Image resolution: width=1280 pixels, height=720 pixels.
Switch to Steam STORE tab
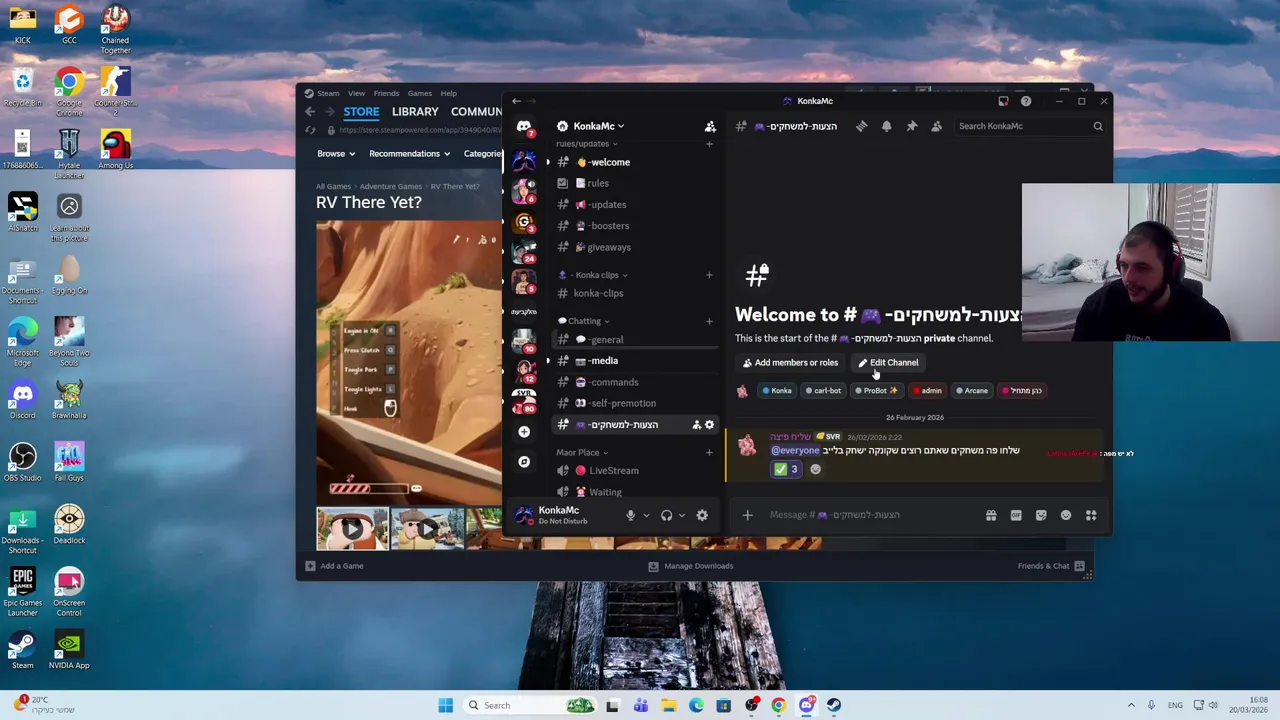361,112
